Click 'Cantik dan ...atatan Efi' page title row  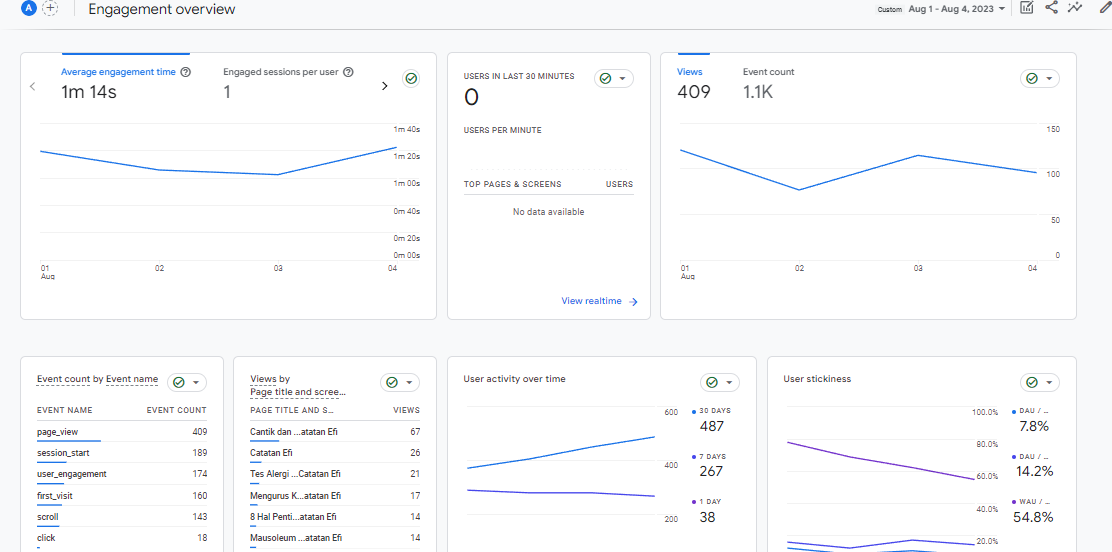335,431
